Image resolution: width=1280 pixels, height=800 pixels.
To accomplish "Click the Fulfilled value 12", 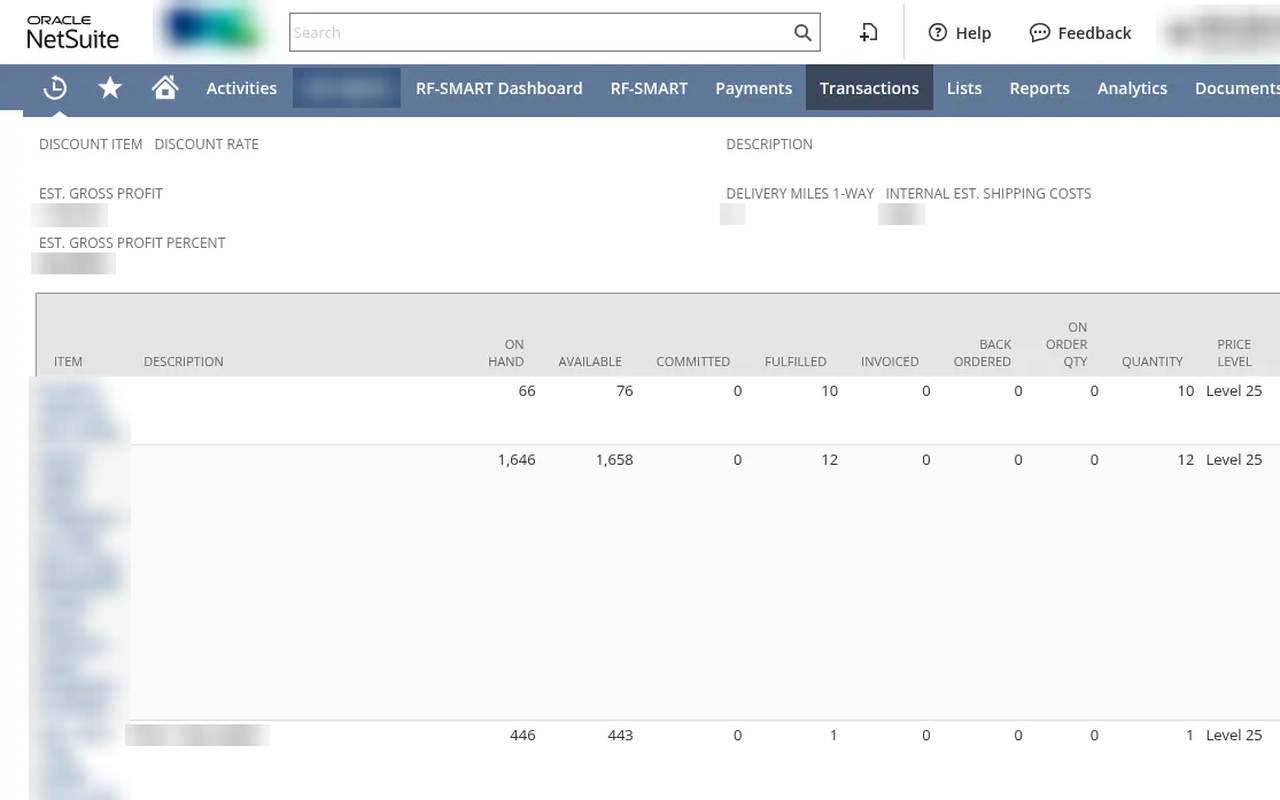I will pyautogui.click(x=829, y=460).
